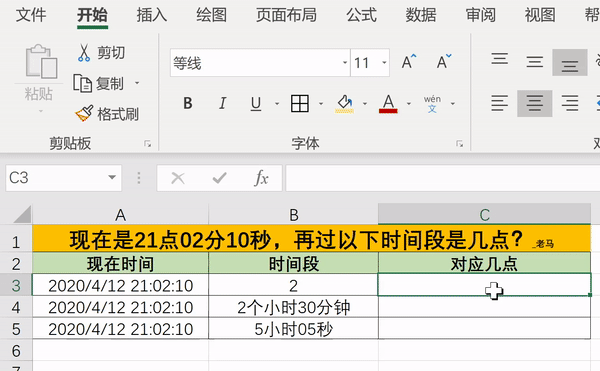The image size is (600, 371).
Task: Click the Paste clipboard icon
Action: (41, 61)
